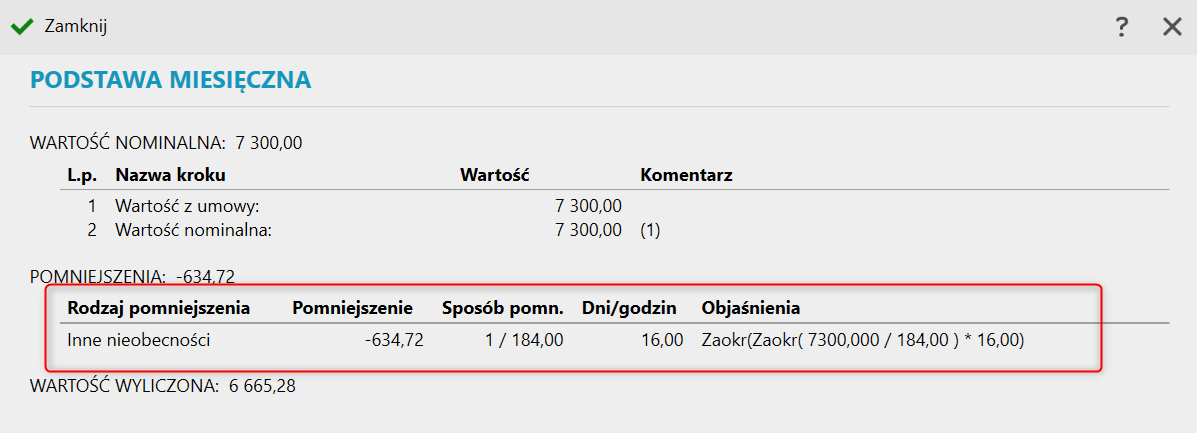
Task: Click the Zaokr formula explanation text
Action: 863,340
